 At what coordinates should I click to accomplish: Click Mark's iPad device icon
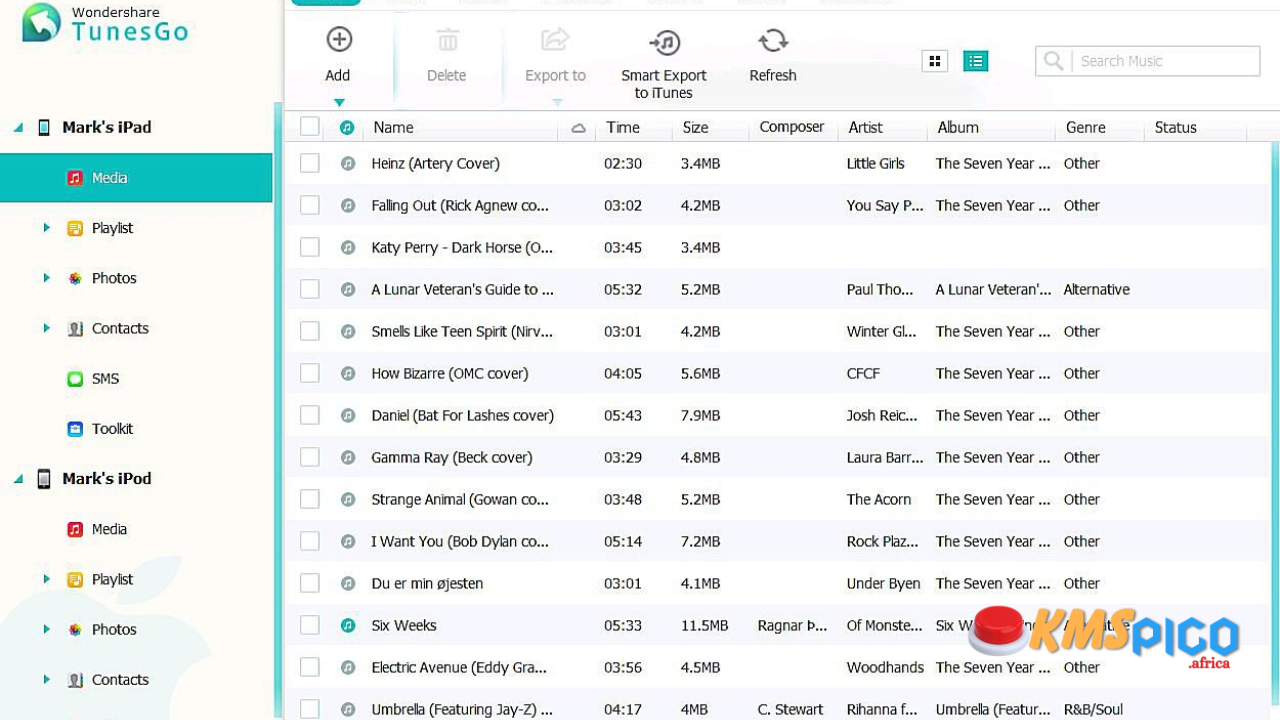tap(44, 128)
